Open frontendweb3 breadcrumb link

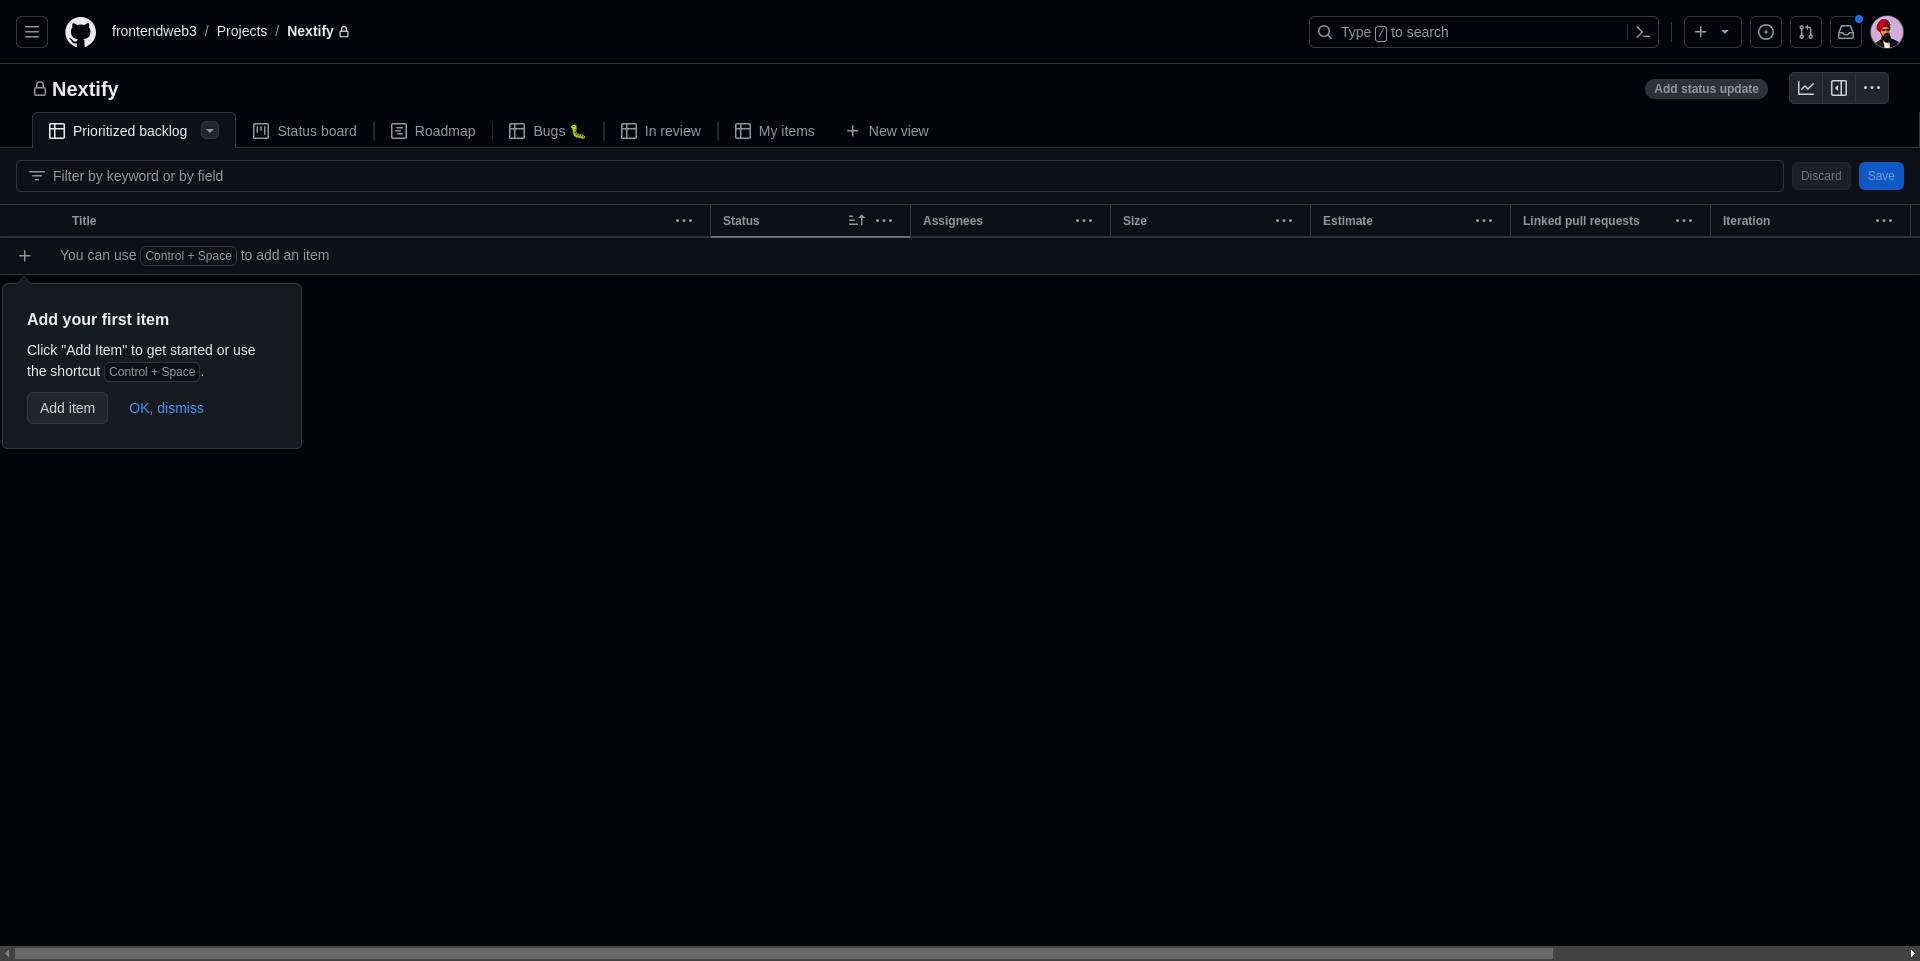click(x=154, y=32)
